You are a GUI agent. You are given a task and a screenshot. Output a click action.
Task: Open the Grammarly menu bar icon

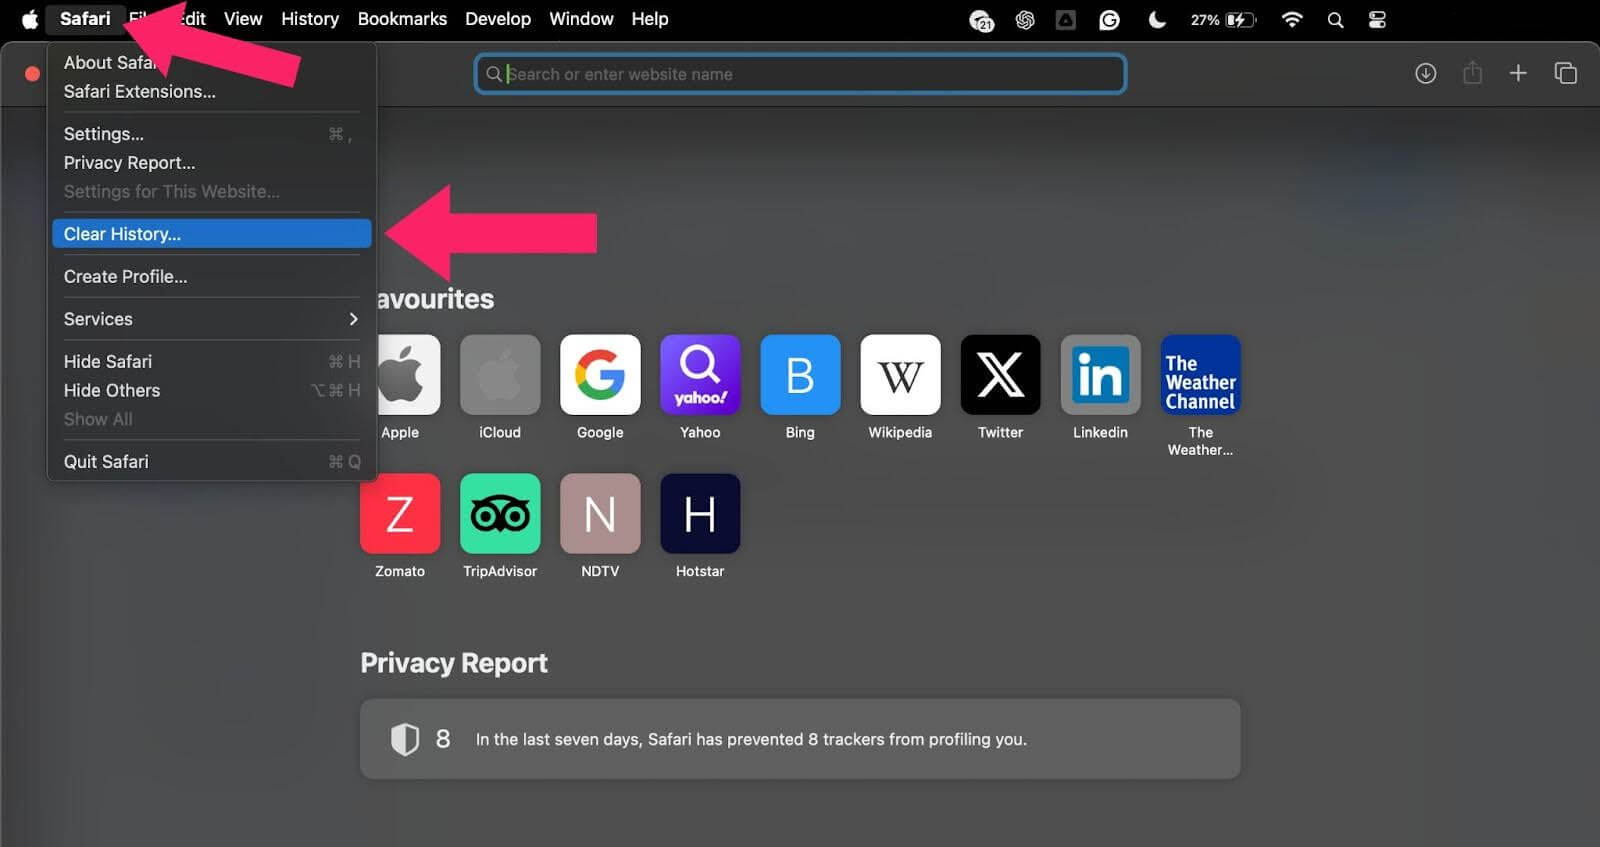(1109, 20)
